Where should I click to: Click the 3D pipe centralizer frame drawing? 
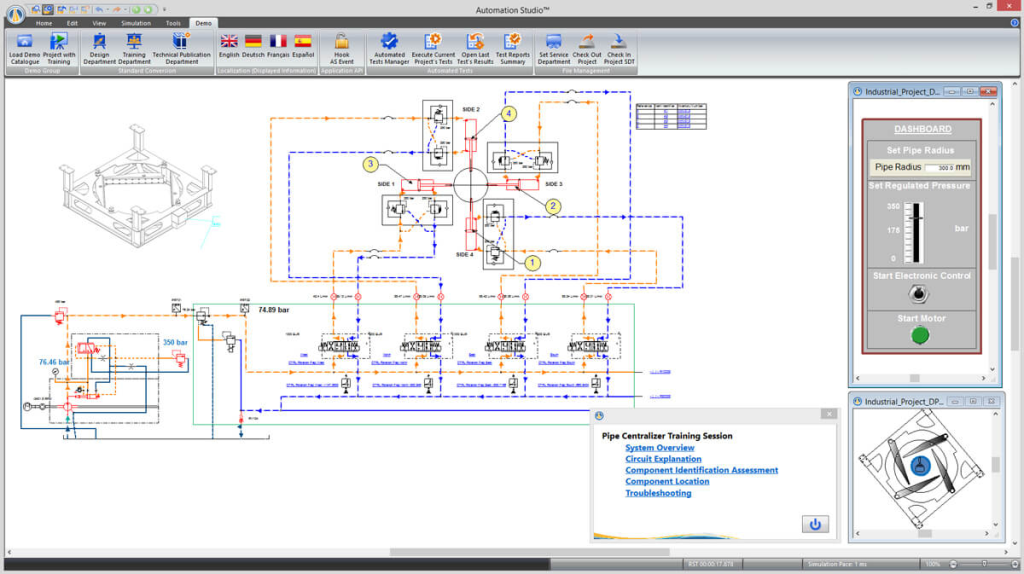[137, 186]
